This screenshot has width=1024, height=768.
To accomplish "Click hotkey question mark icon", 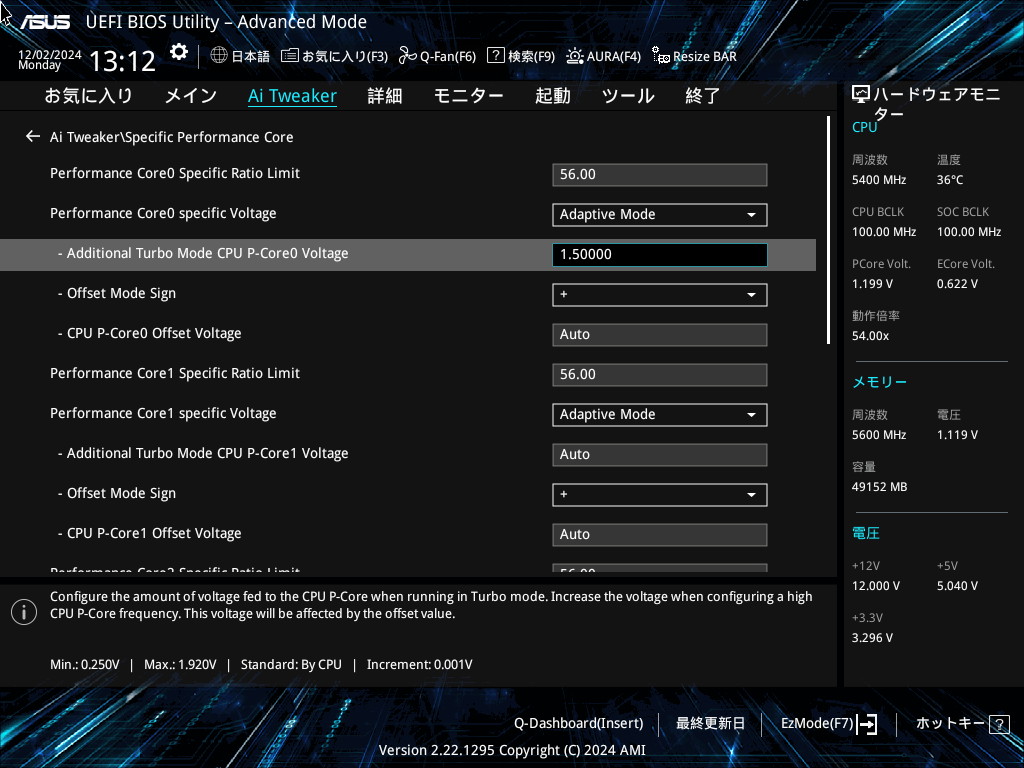I will coord(999,724).
